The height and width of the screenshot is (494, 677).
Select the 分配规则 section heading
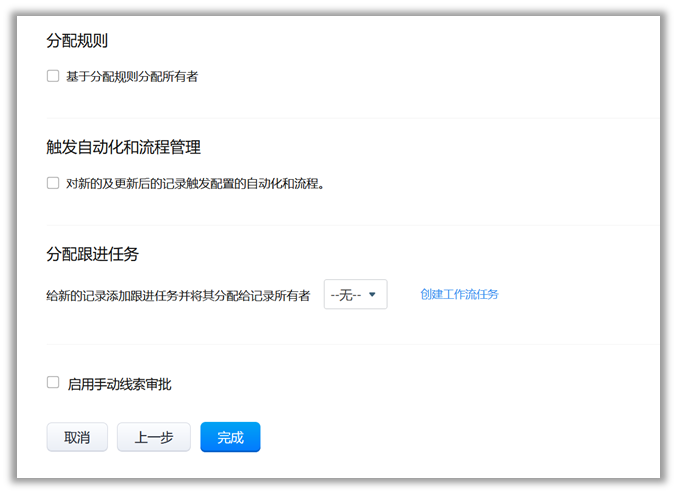coord(77,41)
